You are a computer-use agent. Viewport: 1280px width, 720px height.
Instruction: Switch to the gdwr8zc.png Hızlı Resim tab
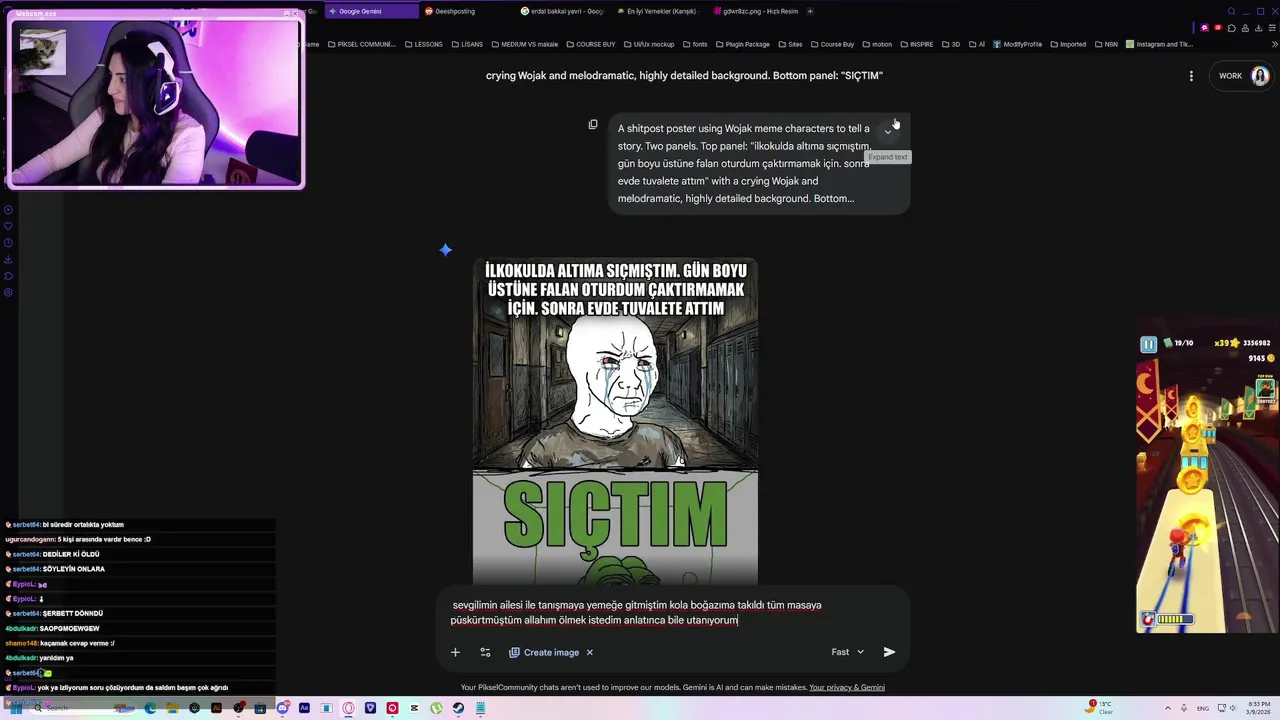click(x=754, y=11)
